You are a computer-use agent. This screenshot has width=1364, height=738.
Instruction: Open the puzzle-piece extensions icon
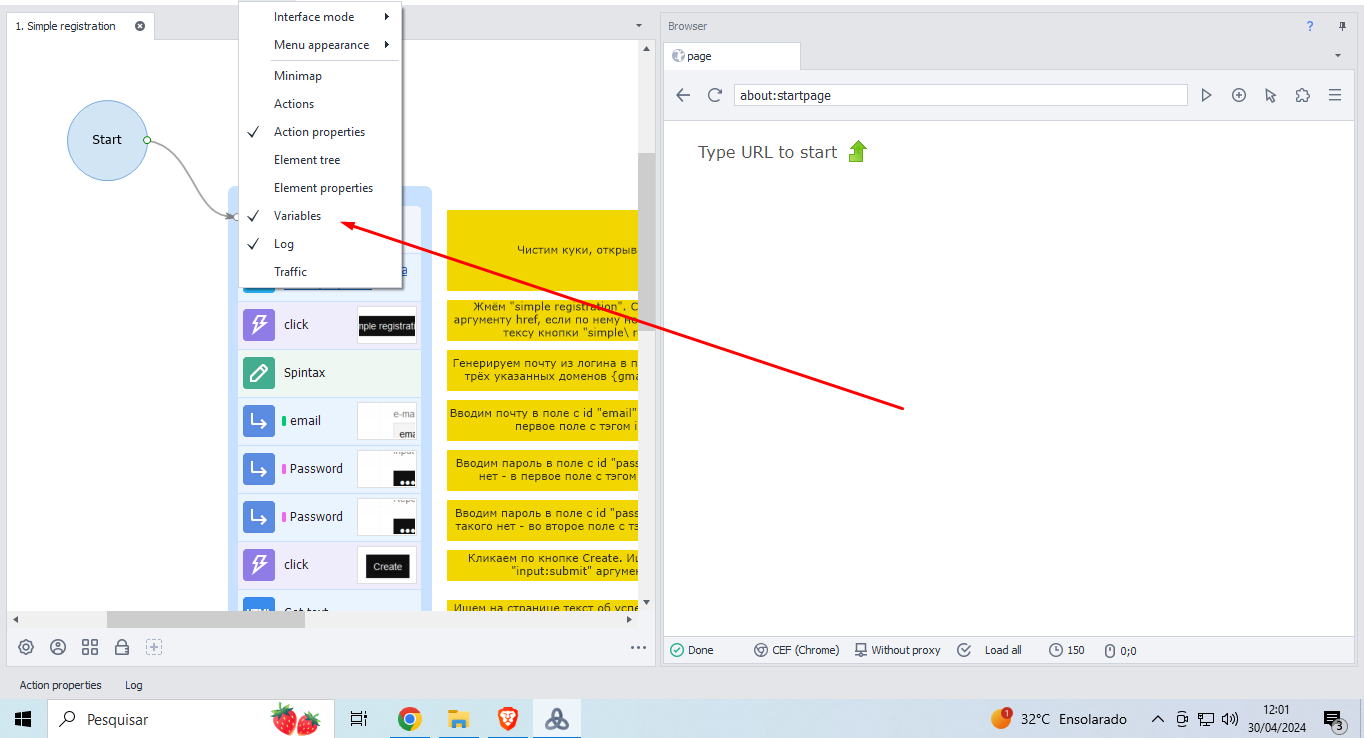click(x=1302, y=95)
